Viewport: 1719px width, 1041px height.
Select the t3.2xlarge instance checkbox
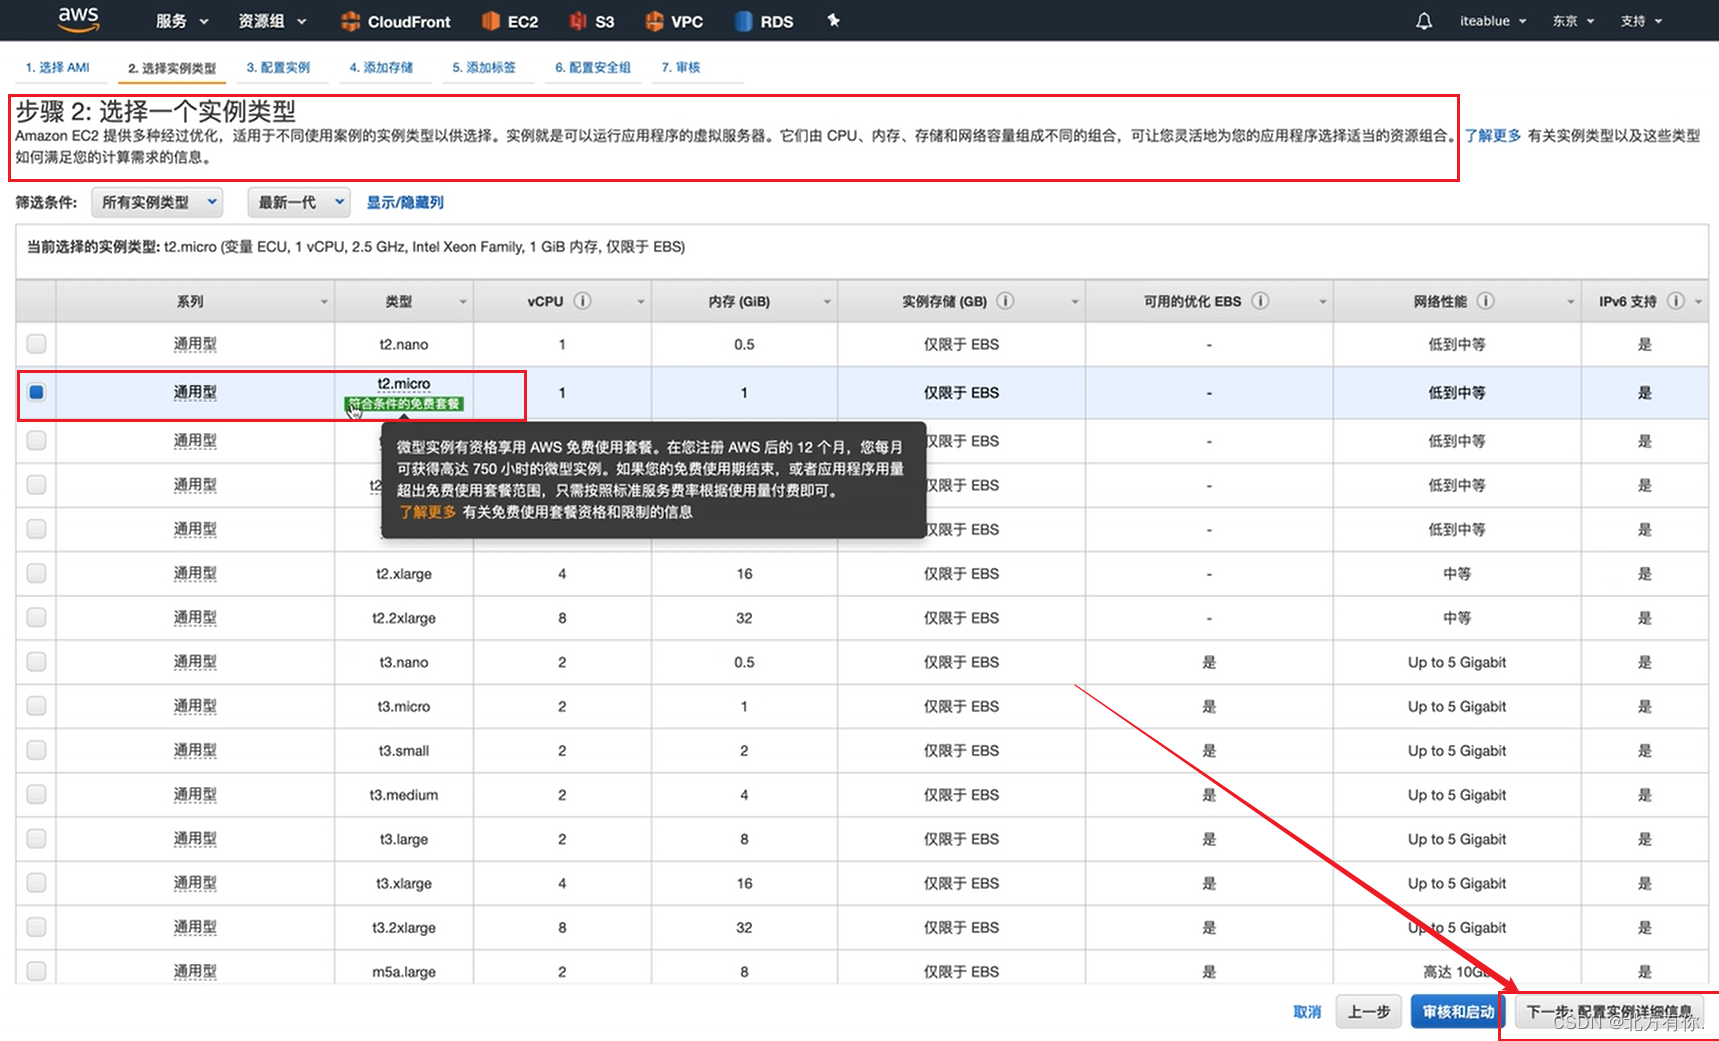[x=36, y=927]
